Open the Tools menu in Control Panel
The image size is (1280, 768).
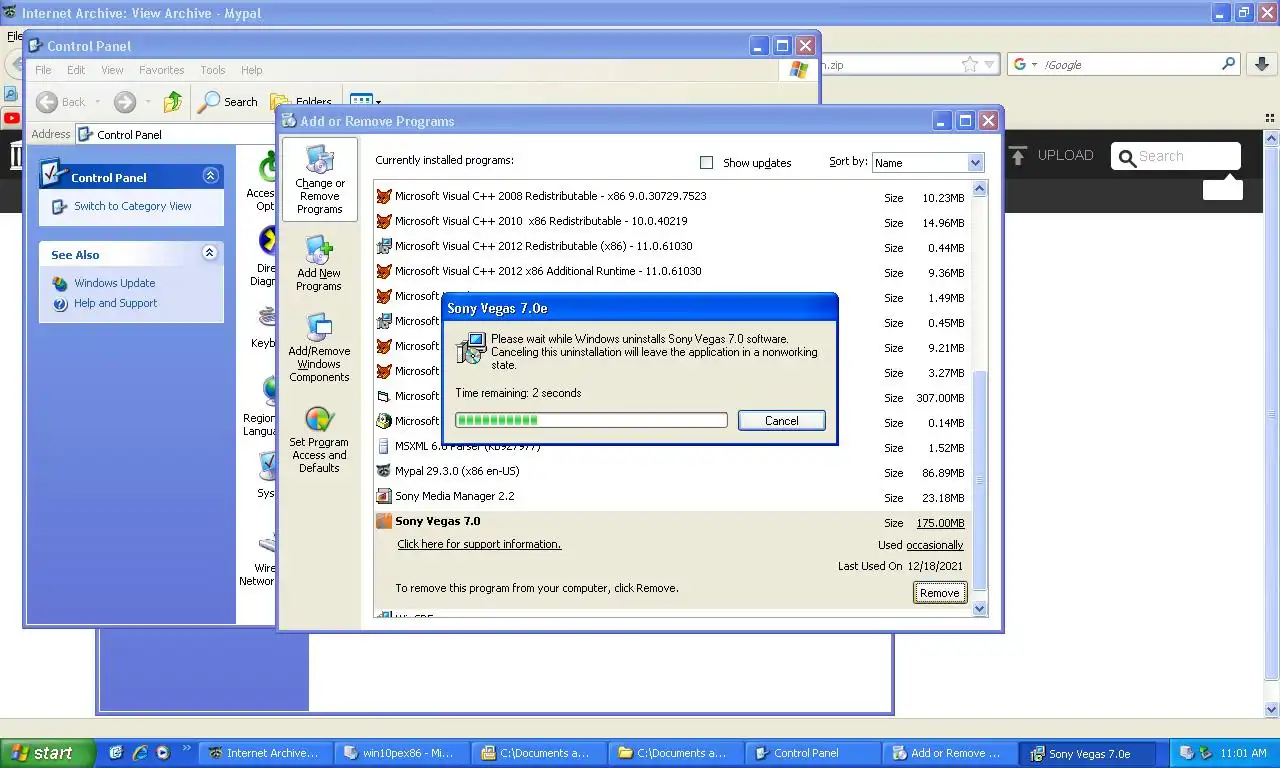(x=212, y=70)
